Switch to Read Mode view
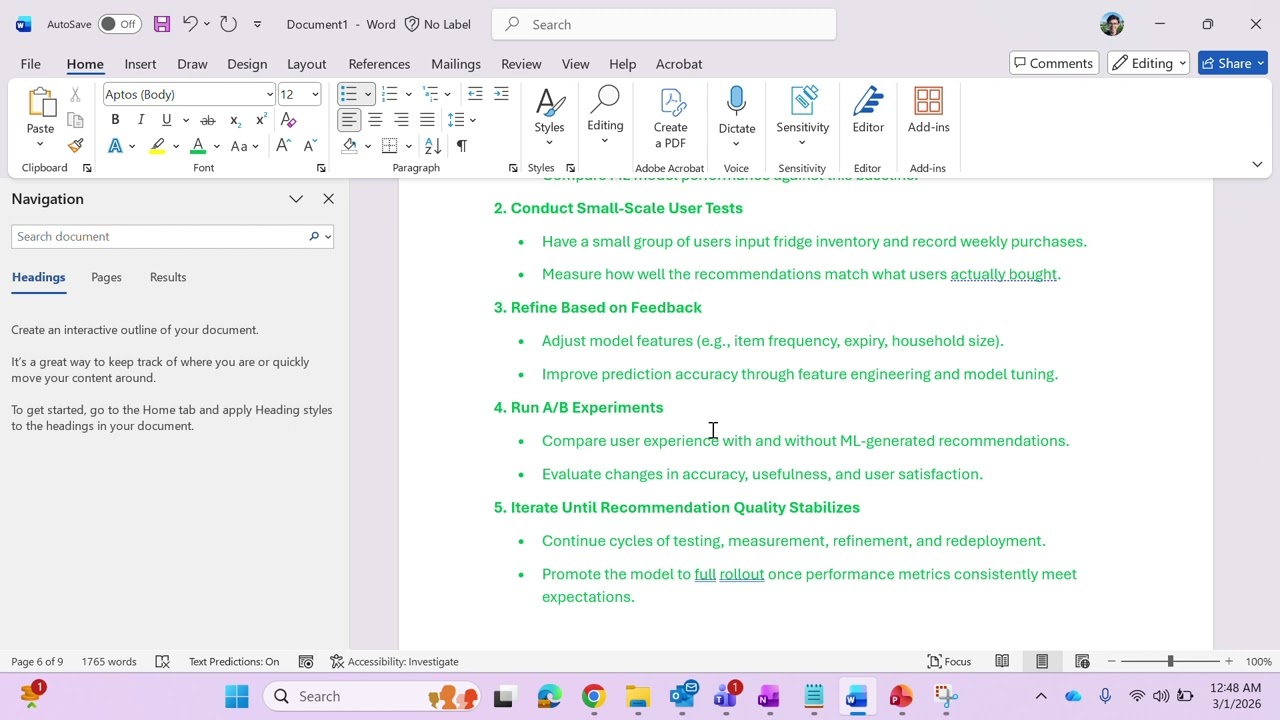 click(x=1002, y=662)
